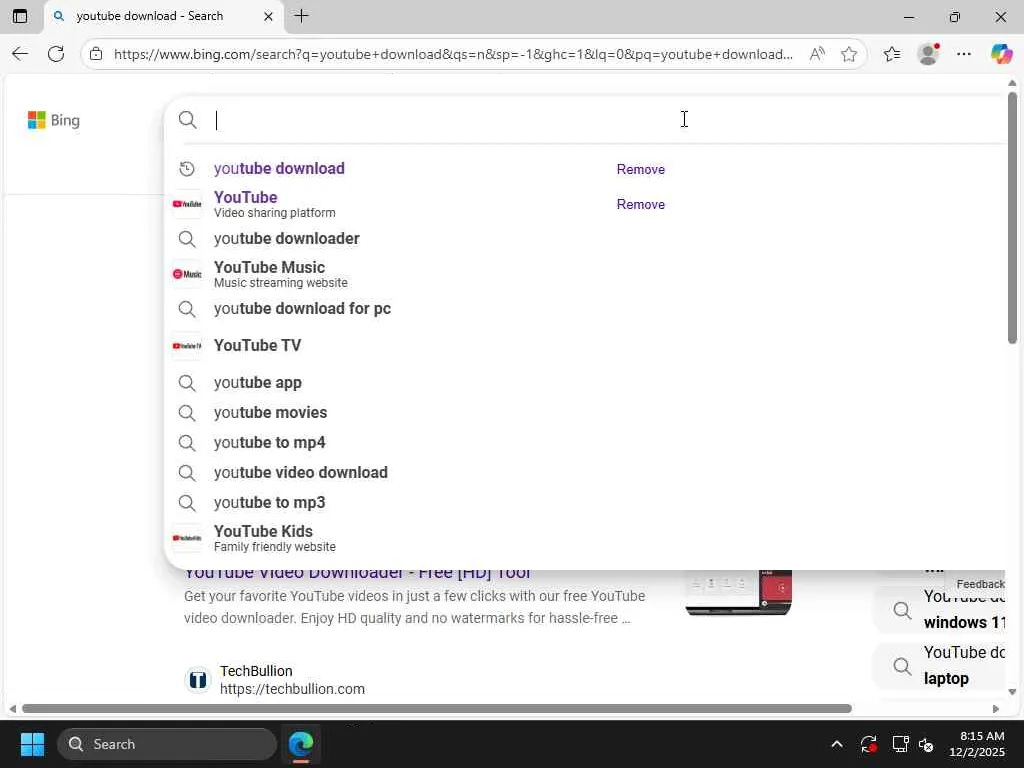Select 'youtube download for pc' suggestion
This screenshot has height=768, width=1024.
pyautogui.click(x=302, y=308)
